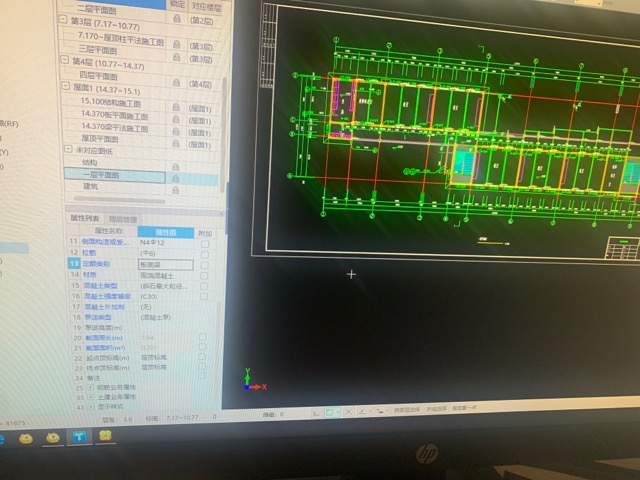Viewport: 640px width, 480px height.
Task: Open the fourth yellow taskbar application
Action: [105, 436]
